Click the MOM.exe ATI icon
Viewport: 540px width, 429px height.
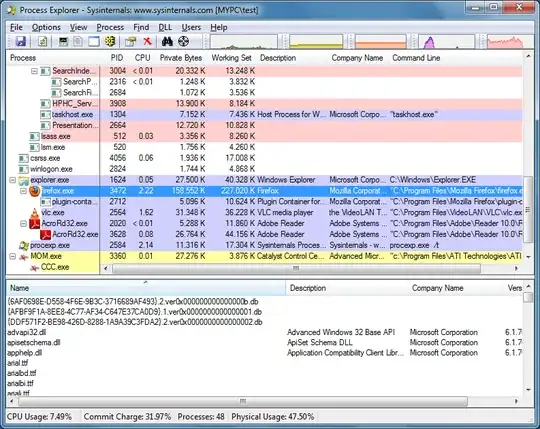[23, 257]
